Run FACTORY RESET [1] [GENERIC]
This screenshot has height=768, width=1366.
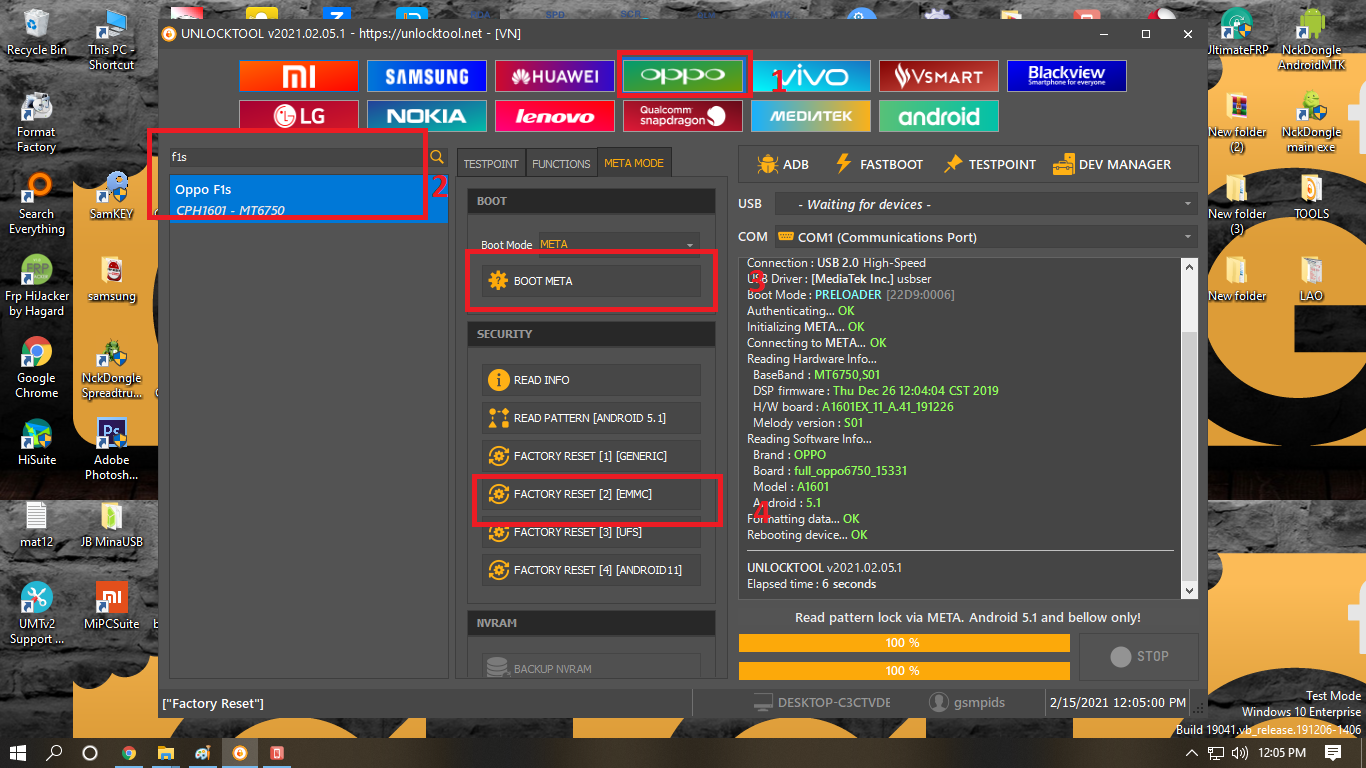pyautogui.click(x=591, y=456)
